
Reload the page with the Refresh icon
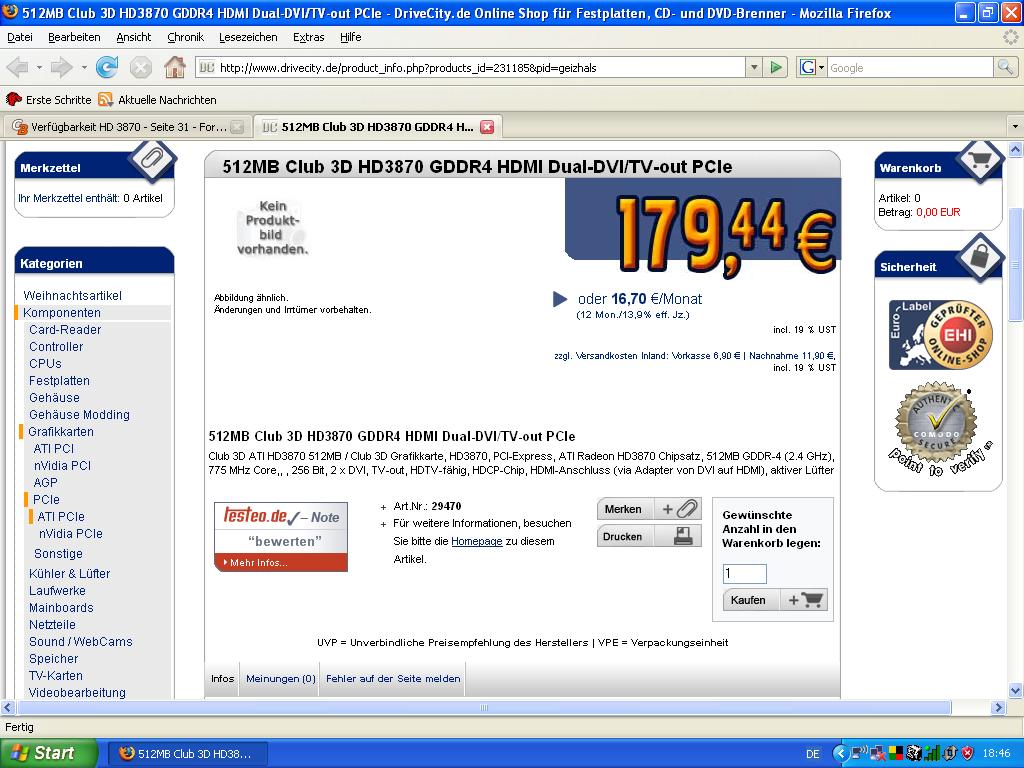(106, 67)
